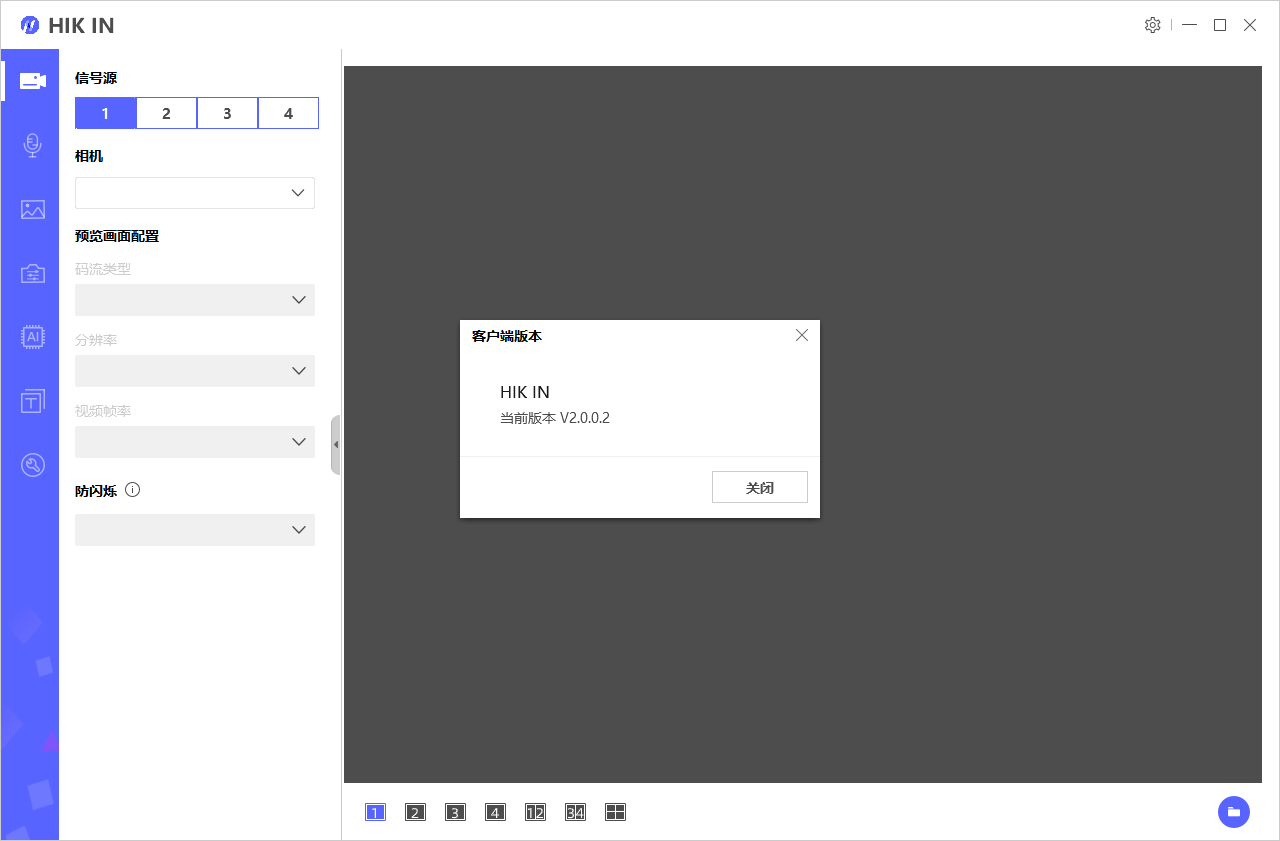Click the settings gear in title bar
This screenshot has width=1280, height=841.
click(x=1152, y=25)
